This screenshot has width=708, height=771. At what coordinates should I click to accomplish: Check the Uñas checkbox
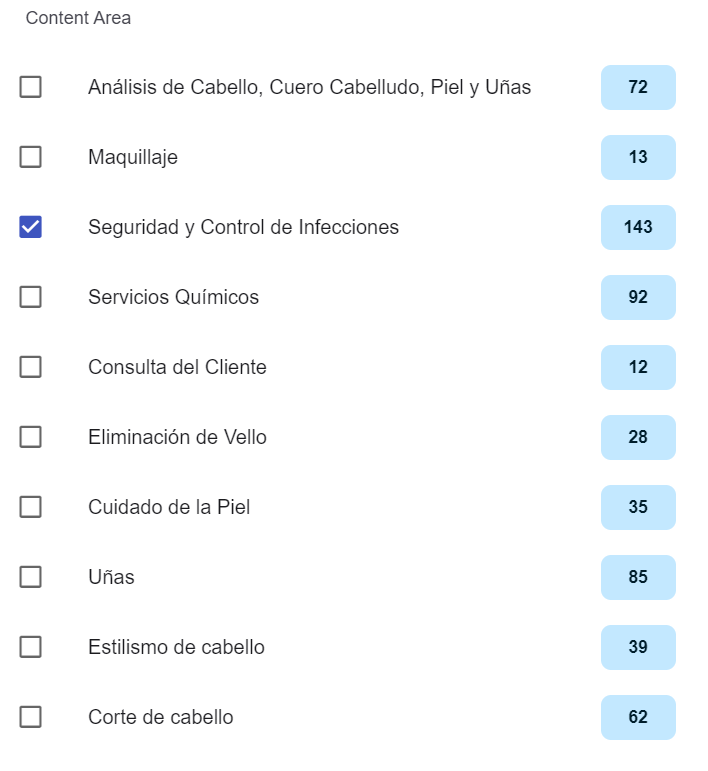(x=31, y=577)
